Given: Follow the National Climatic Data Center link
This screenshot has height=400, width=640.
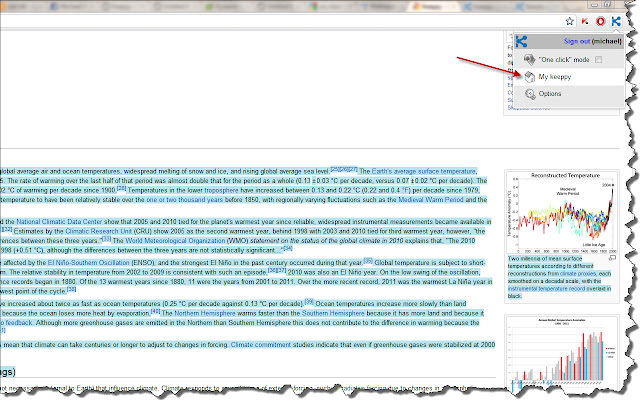Looking at the screenshot, I should pyautogui.click(x=59, y=222).
